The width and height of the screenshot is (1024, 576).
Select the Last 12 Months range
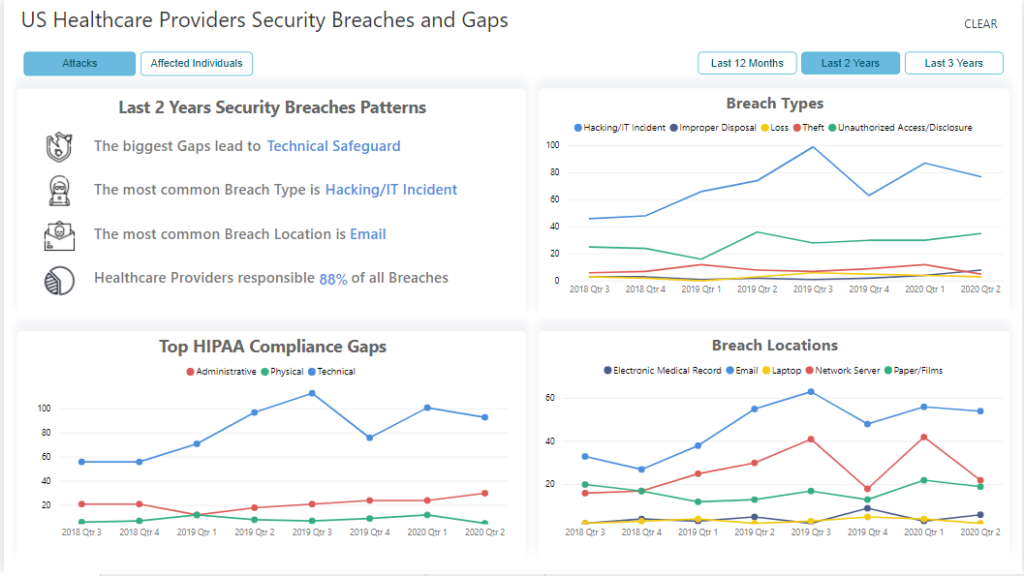[x=747, y=64]
